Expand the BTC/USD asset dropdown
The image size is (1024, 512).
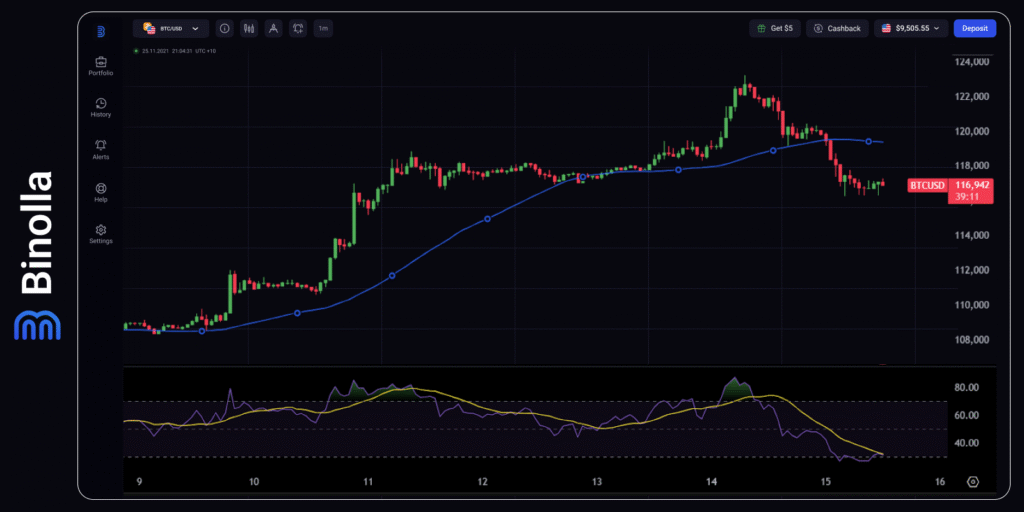[171, 29]
